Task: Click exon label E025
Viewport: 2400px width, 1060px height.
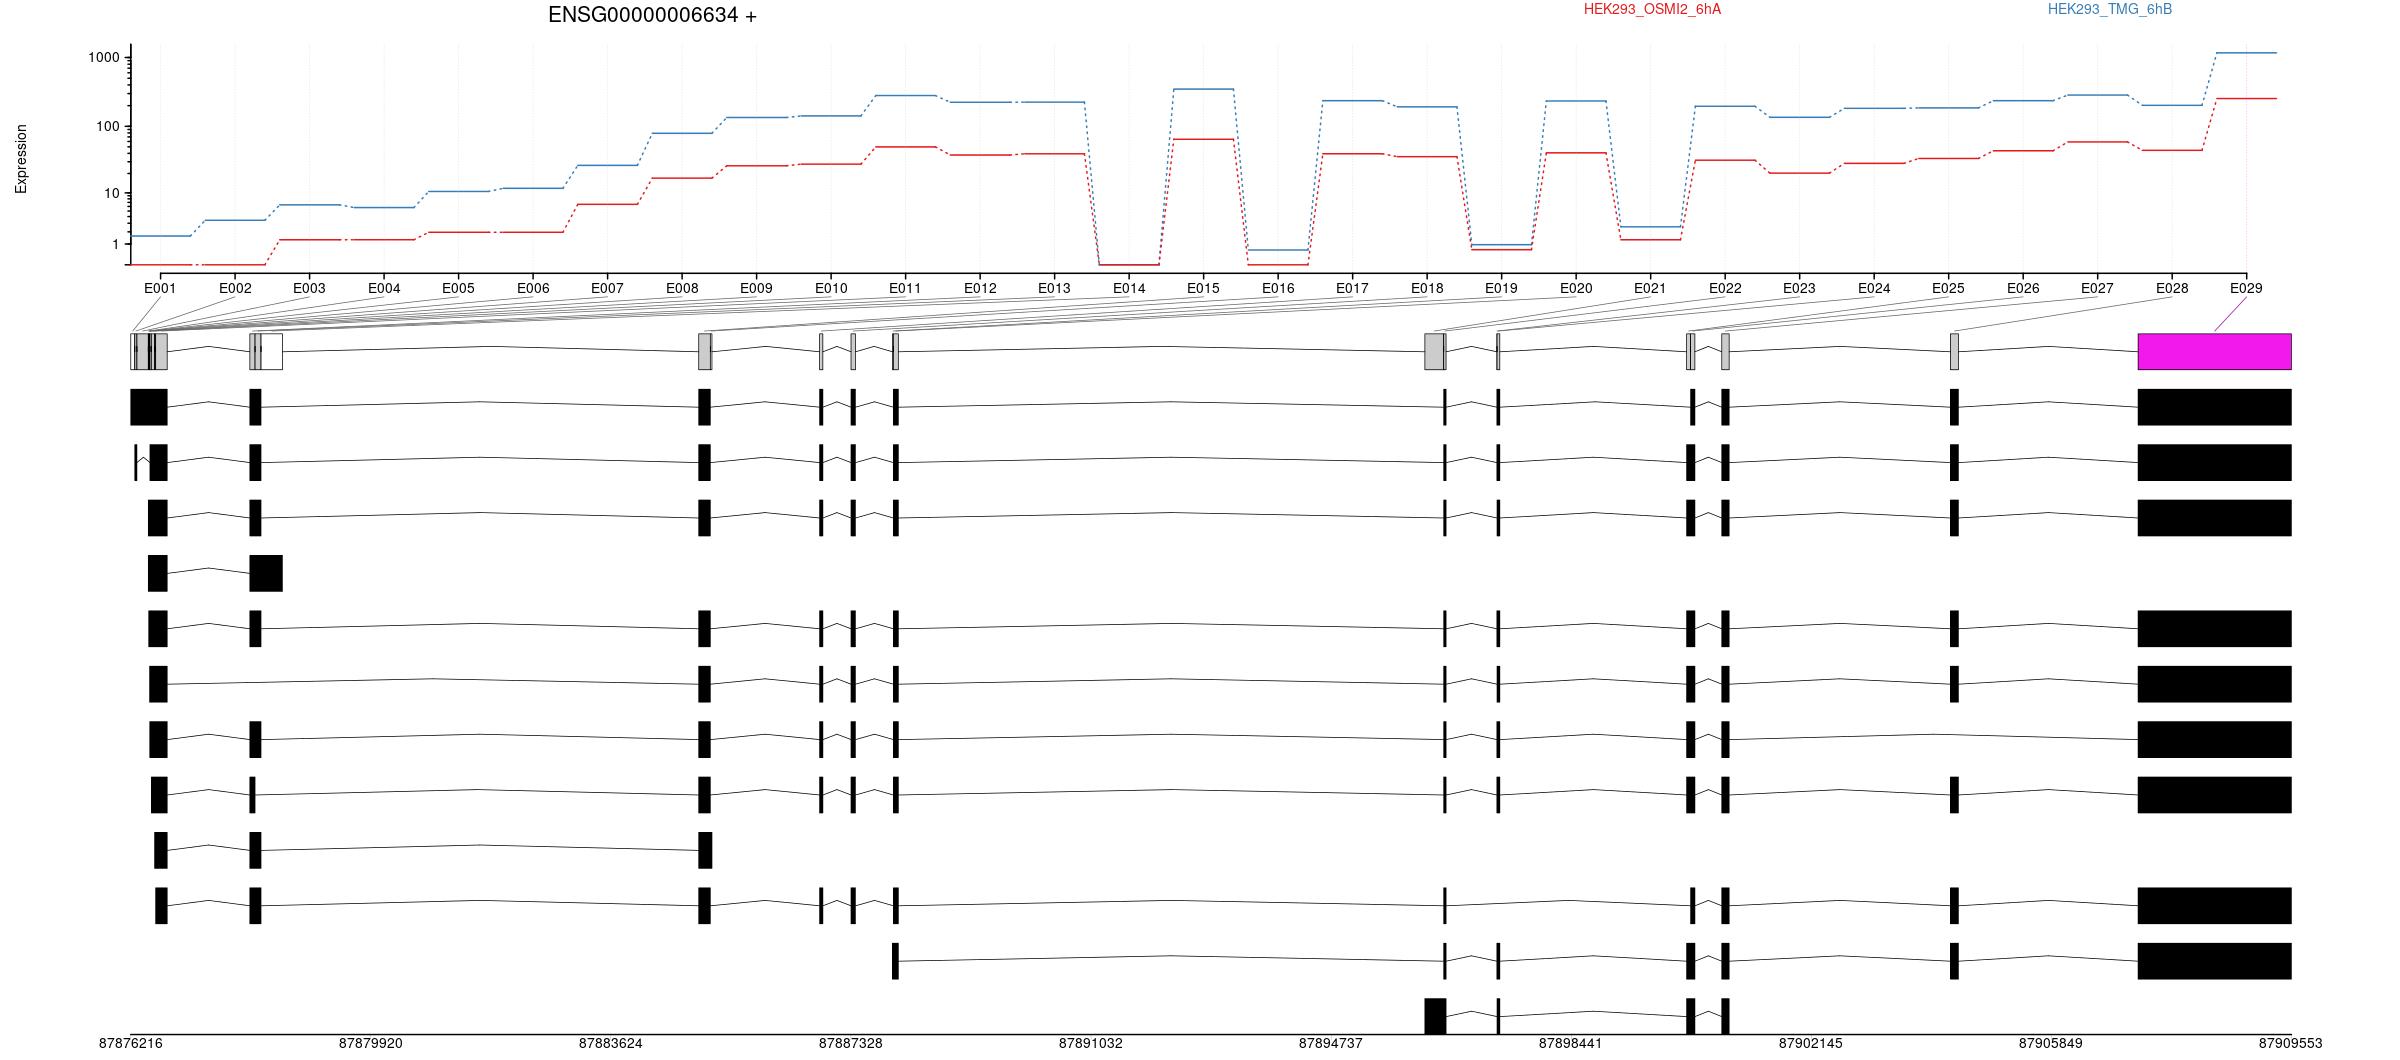Action: click(x=1948, y=288)
